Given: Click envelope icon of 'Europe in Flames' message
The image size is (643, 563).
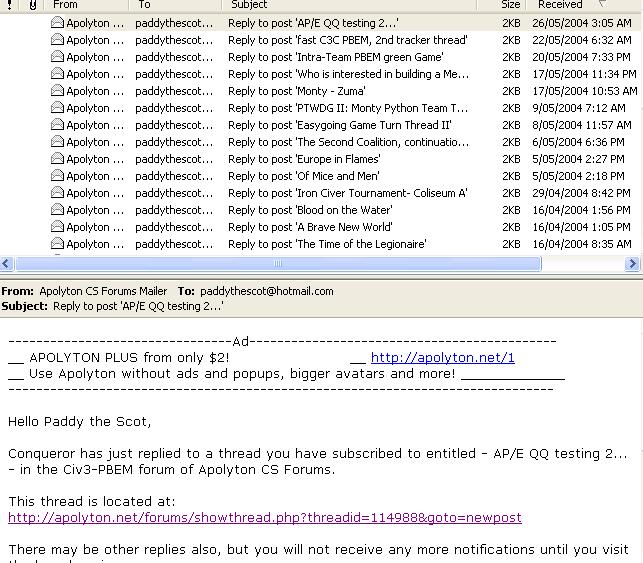Looking at the screenshot, I should click(57, 159).
